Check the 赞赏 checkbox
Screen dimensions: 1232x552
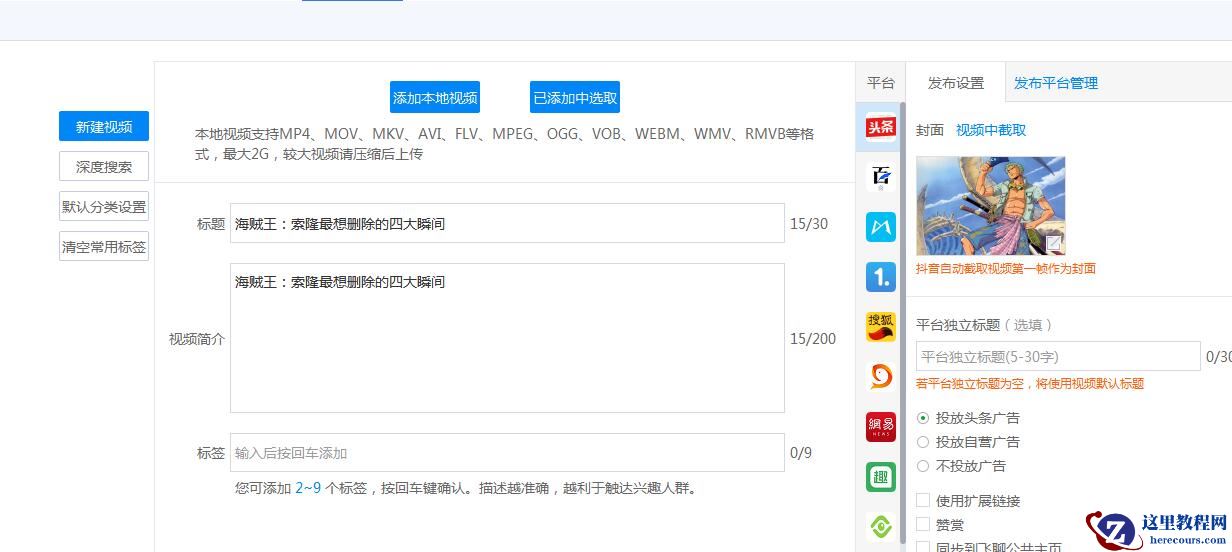click(923, 525)
